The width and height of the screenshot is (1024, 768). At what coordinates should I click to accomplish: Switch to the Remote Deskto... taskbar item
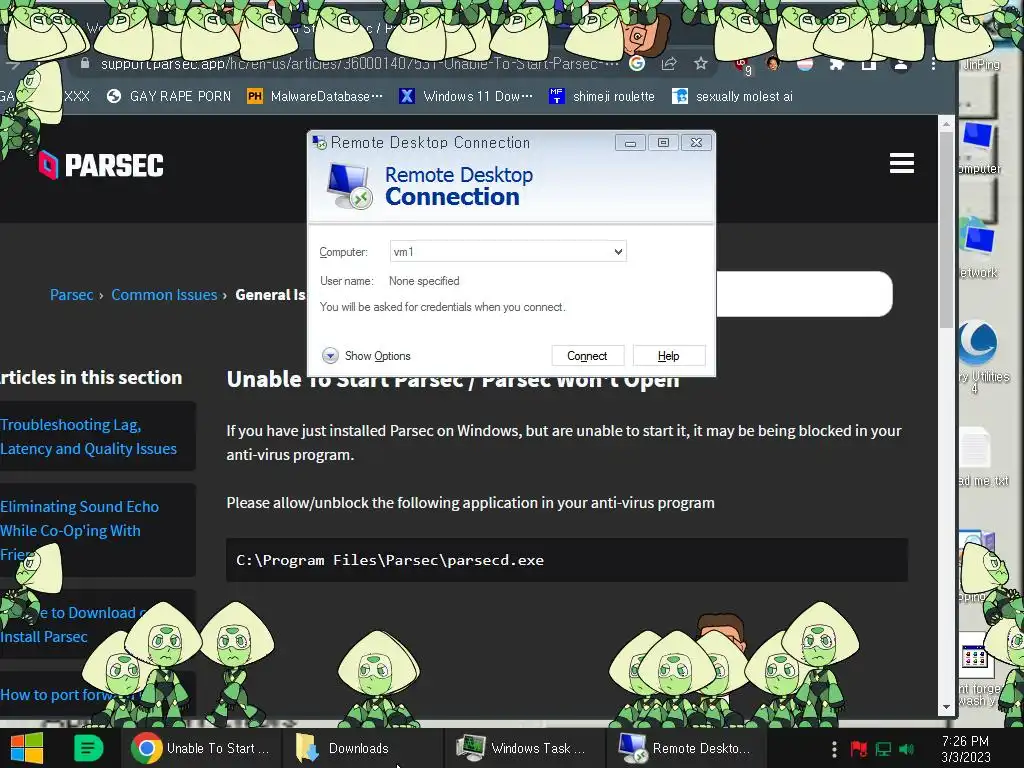click(686, 748)
